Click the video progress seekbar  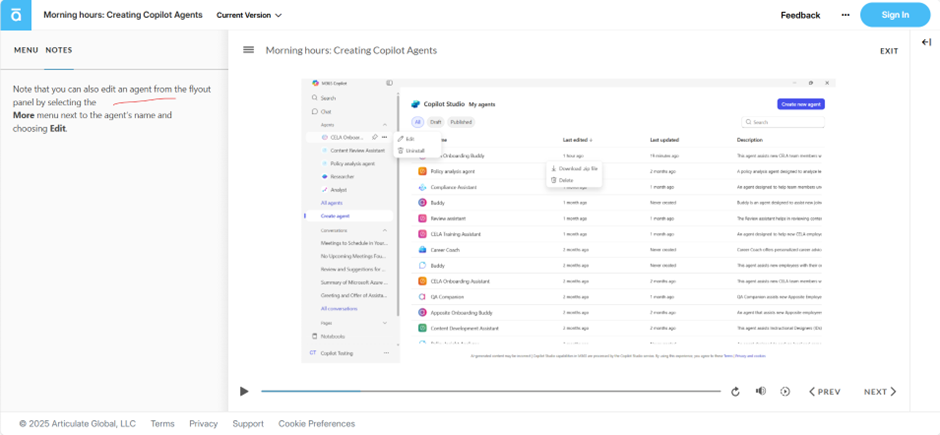pos(490,391)
